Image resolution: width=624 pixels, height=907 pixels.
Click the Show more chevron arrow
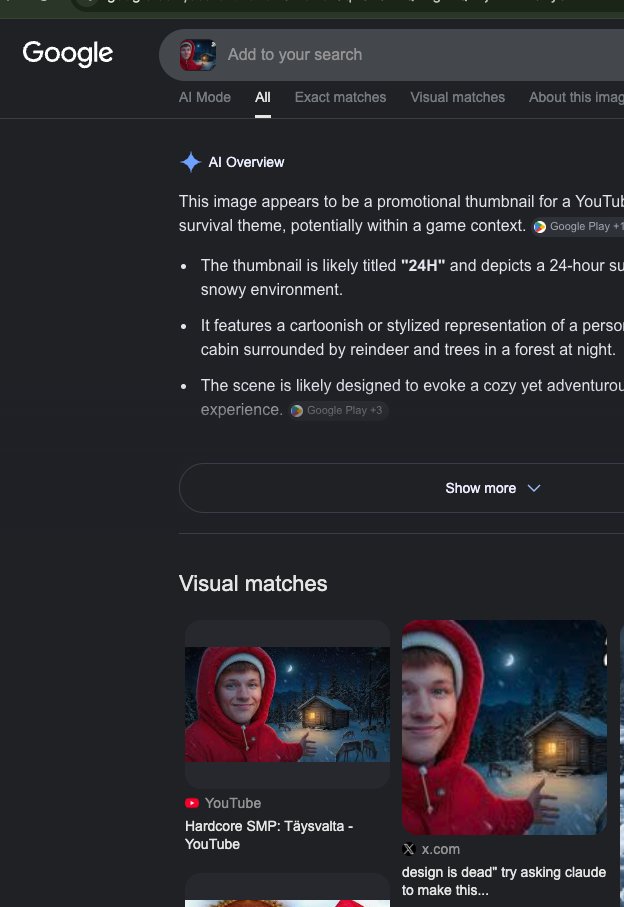coord(534,488)
